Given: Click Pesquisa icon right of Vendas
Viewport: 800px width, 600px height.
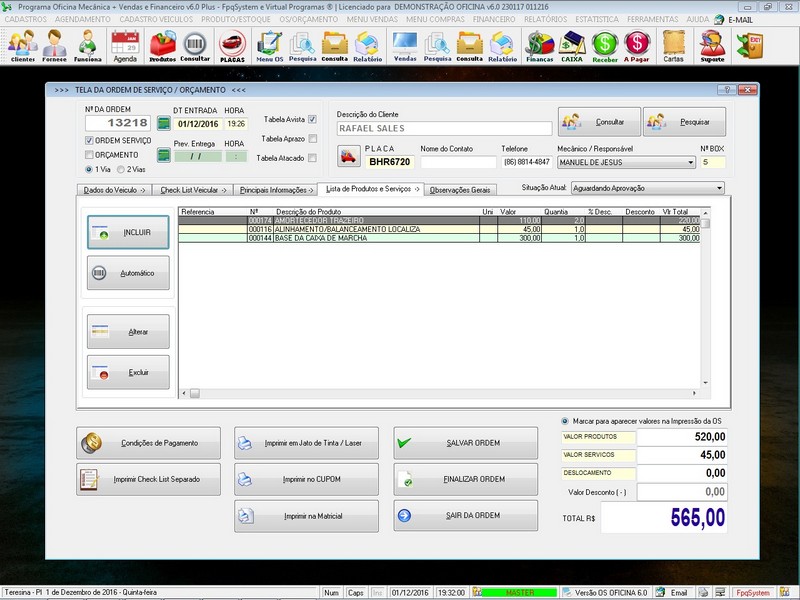Looking at the screenshot, I should coord(437,45).
